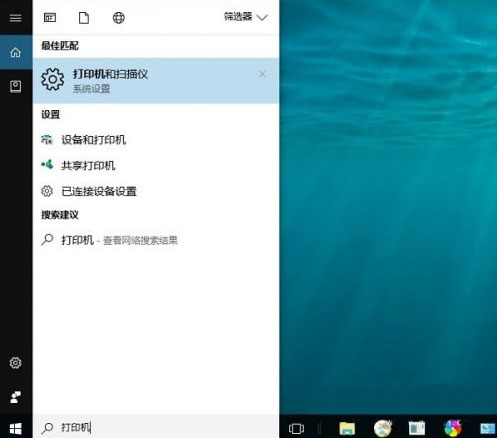Image resolution: width=497 pixels, height=438 pixels.
Task: Open the settings gear in sidebar
Action: pyautogui.click(x=15, y=363)
